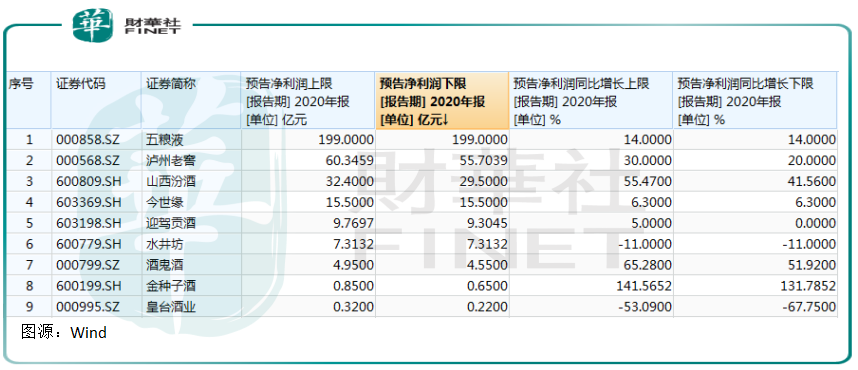Select the -67.7500 growth cell
Viewport: 858px width, 370px height.
coord(755,308)
